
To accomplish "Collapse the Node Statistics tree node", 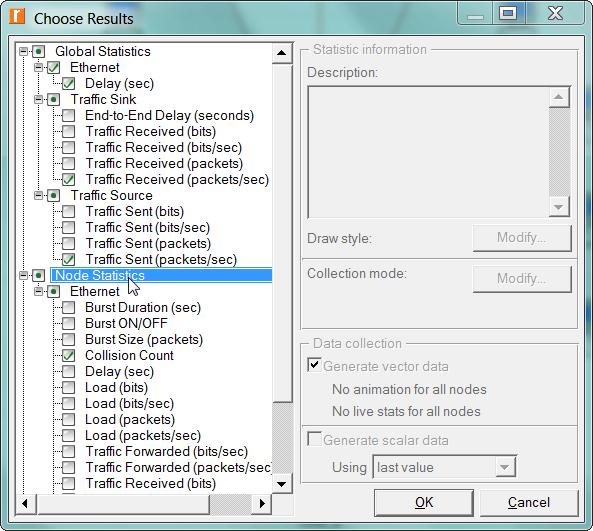I will (x=23, y=275).
